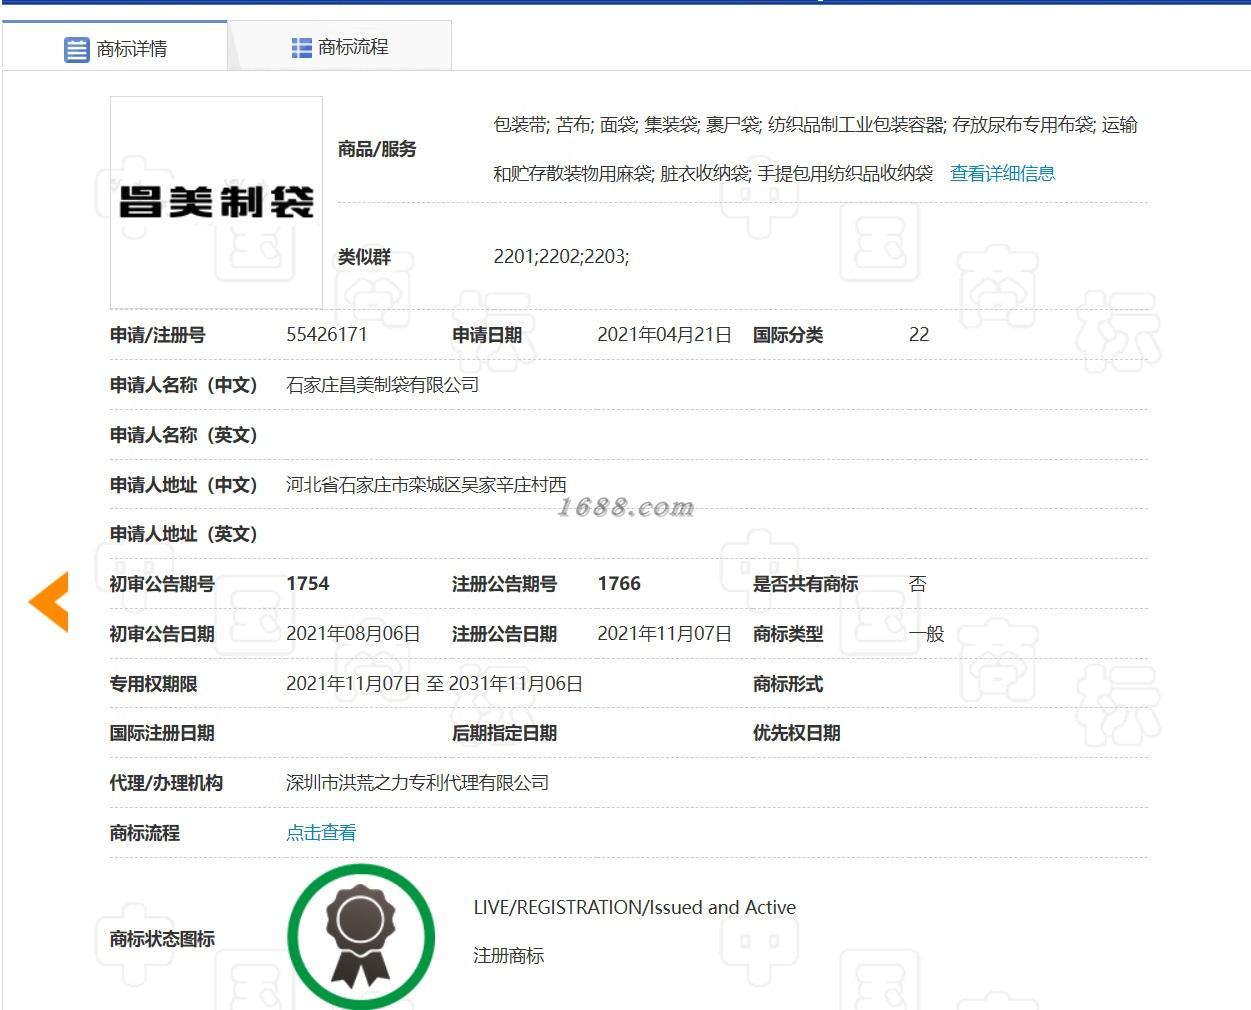
Task: Click the 后期指定日期 label
Action: [x=504, y=733]
